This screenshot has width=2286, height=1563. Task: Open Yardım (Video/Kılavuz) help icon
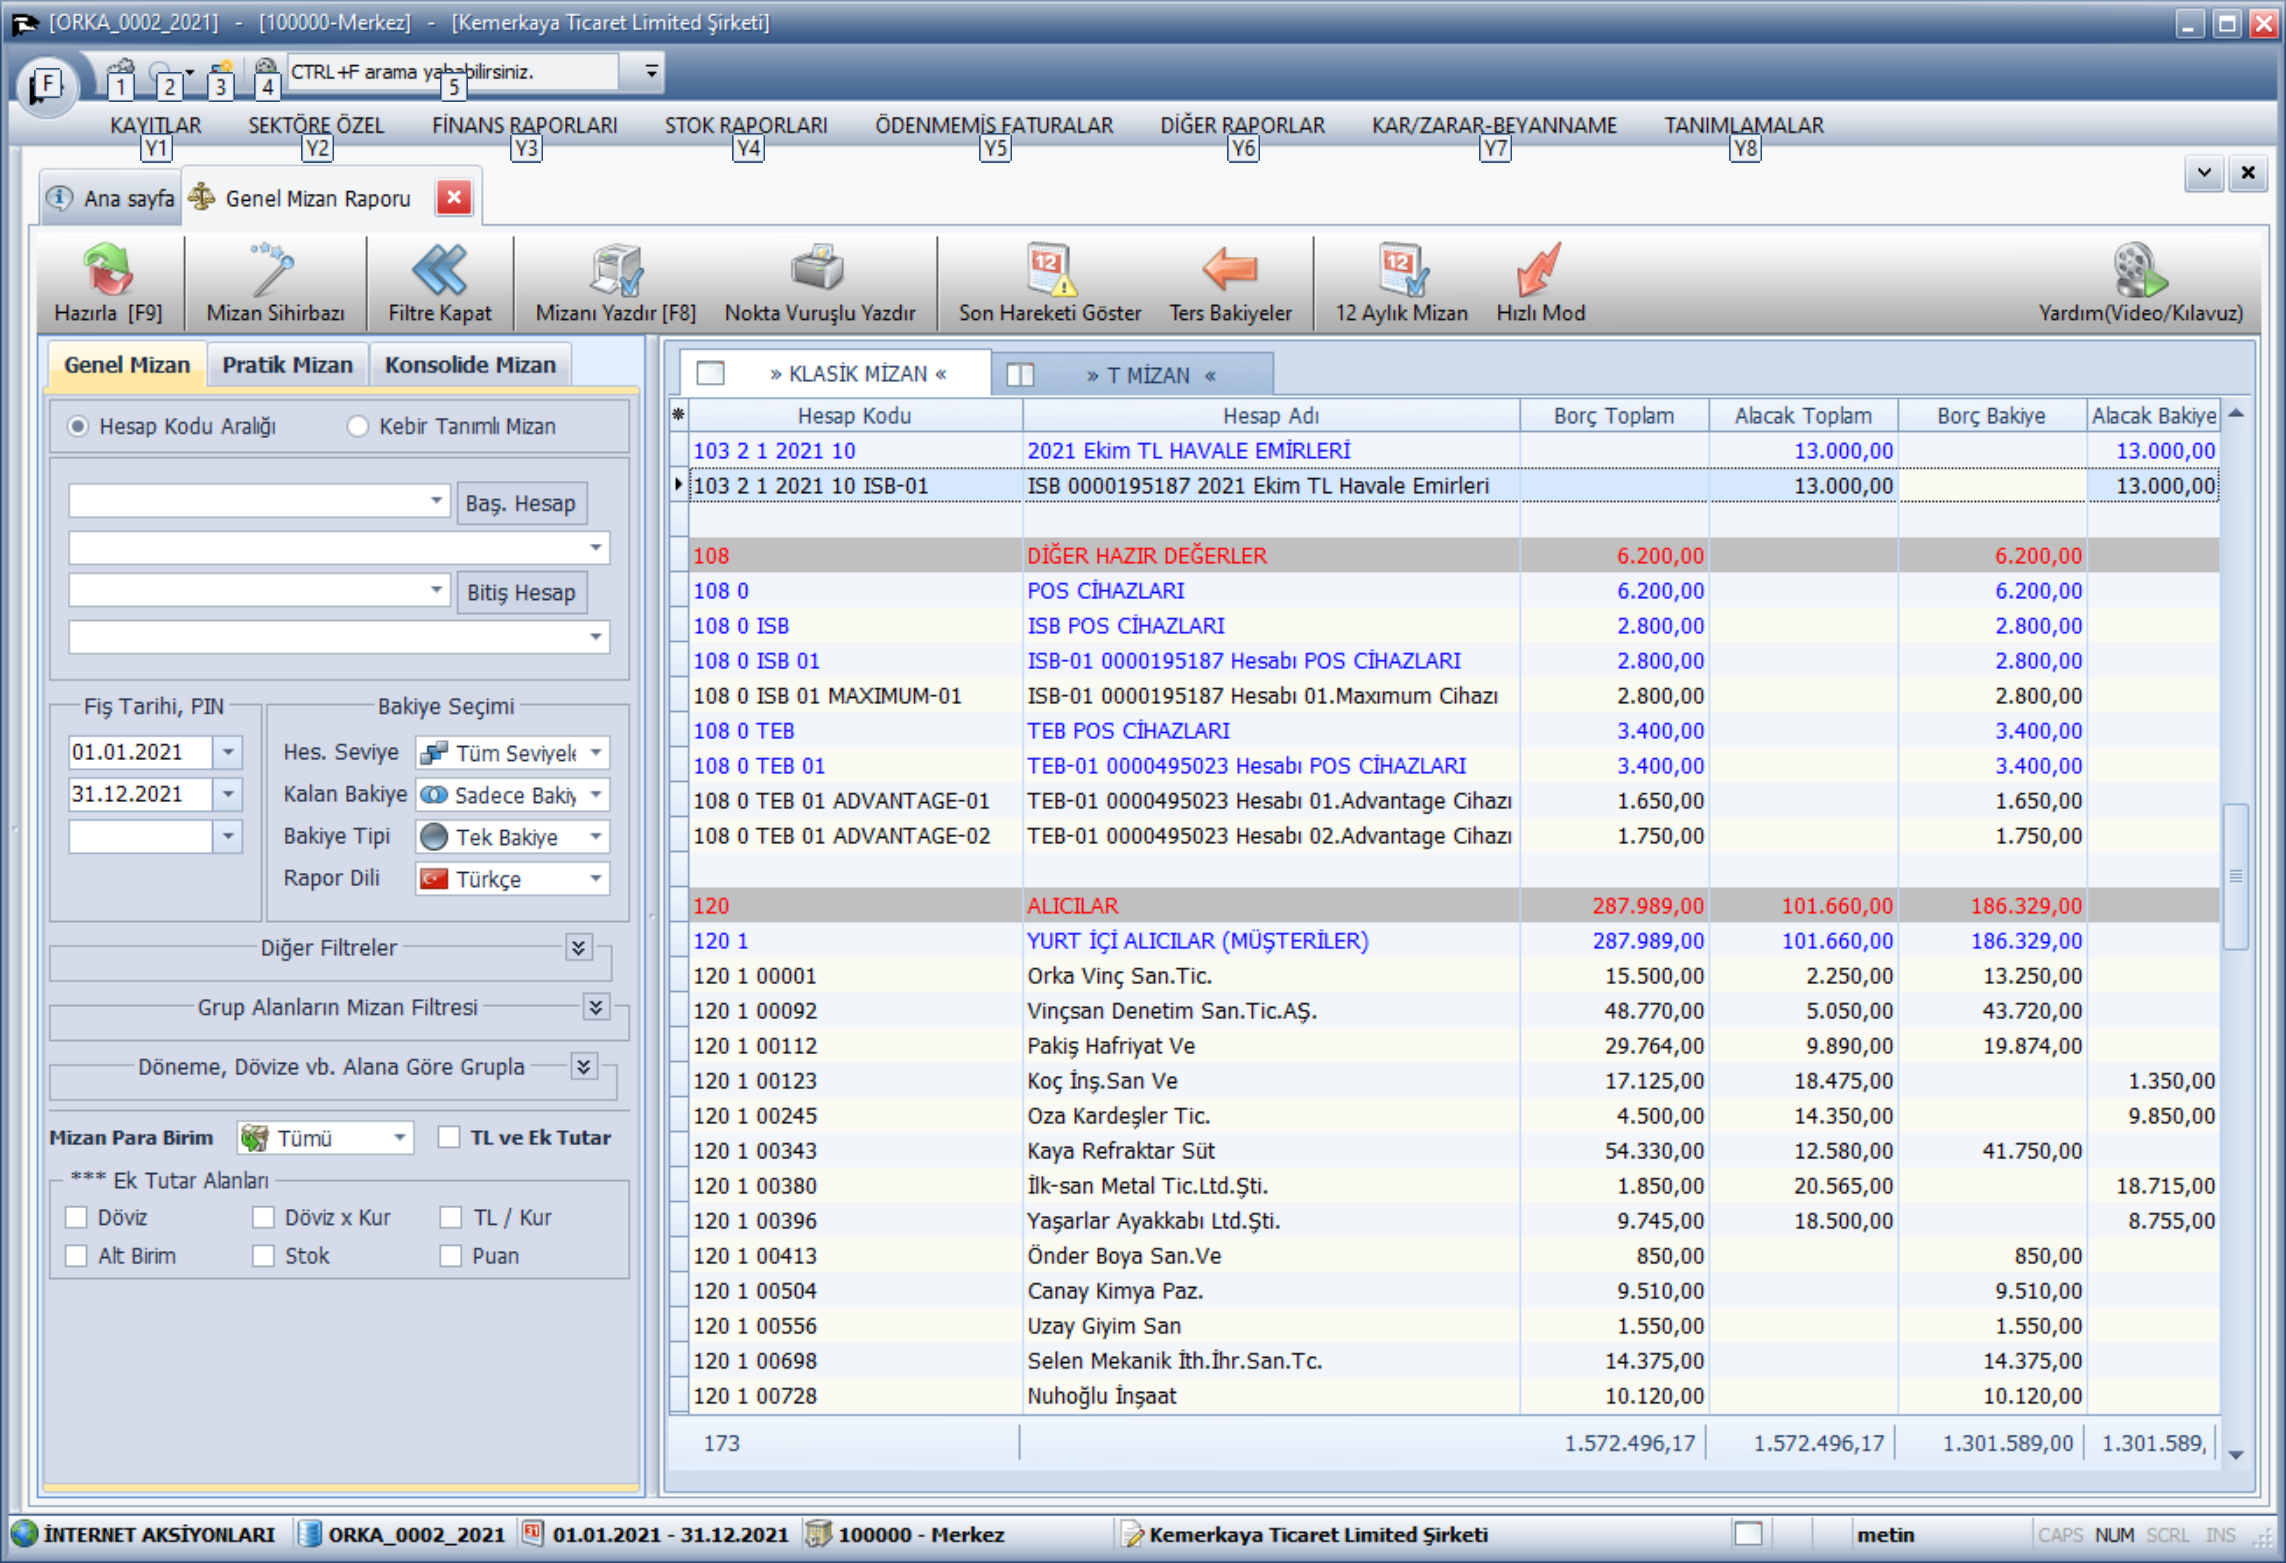[2139, 271]
